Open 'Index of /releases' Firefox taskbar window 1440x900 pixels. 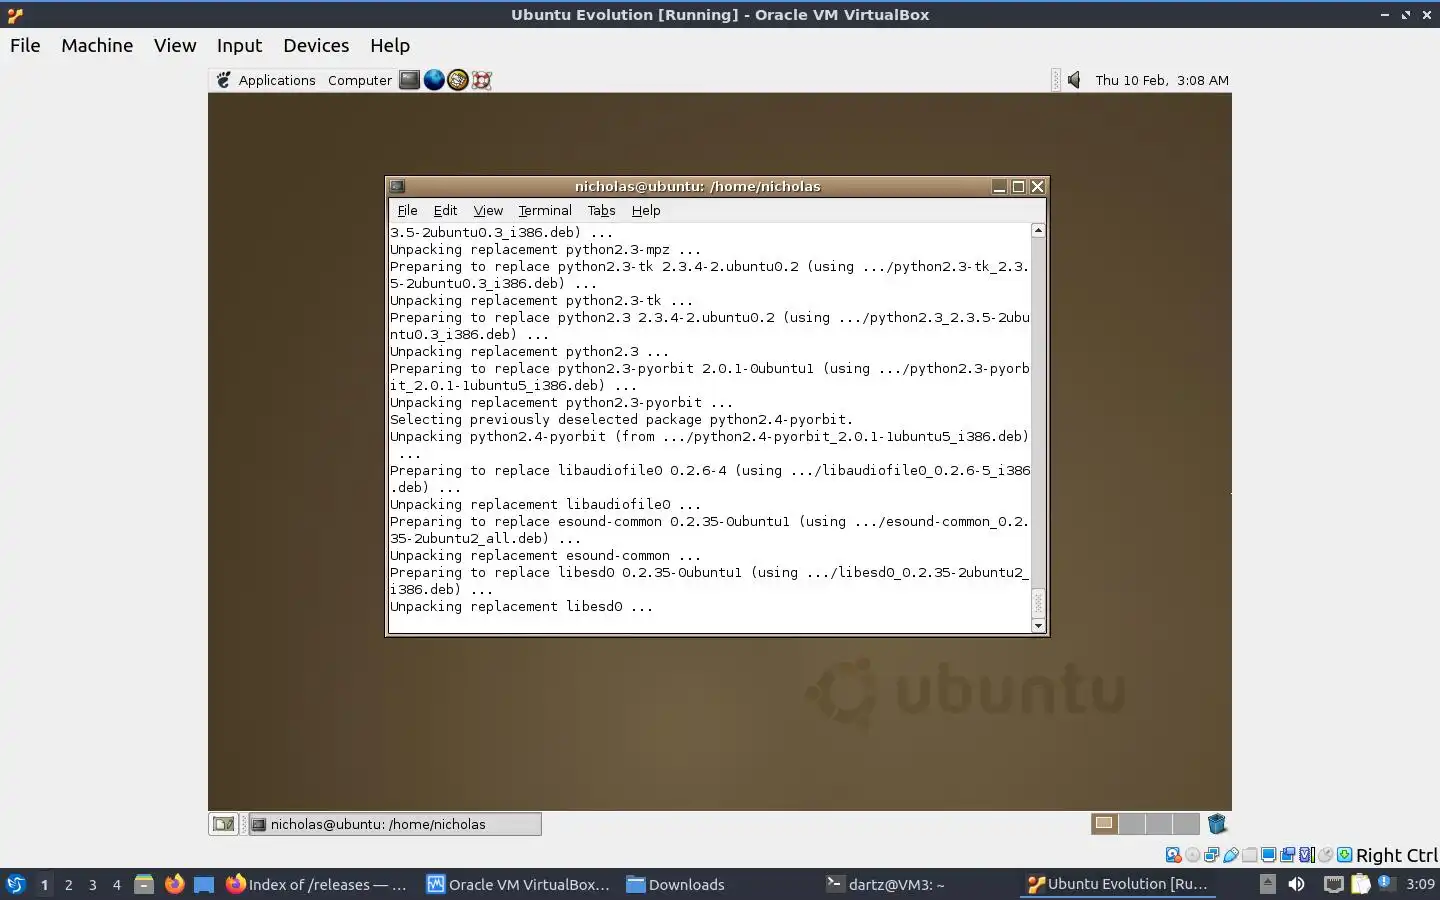point(316,884)
